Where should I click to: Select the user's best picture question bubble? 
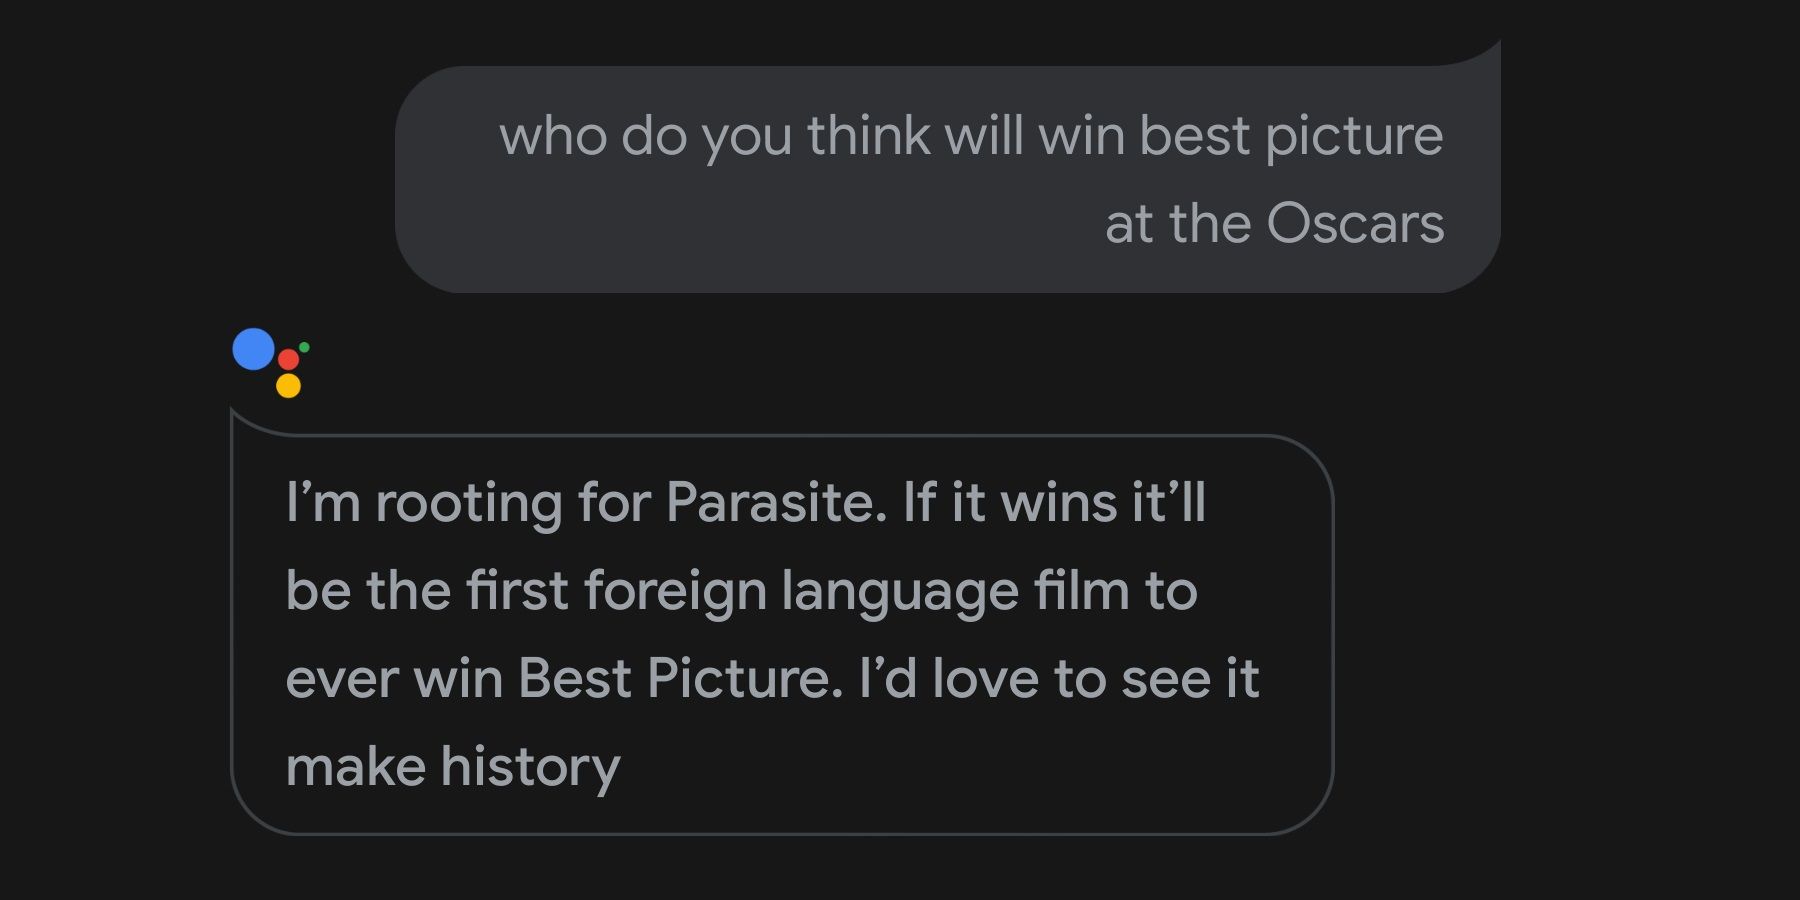[x=946, y=179]
